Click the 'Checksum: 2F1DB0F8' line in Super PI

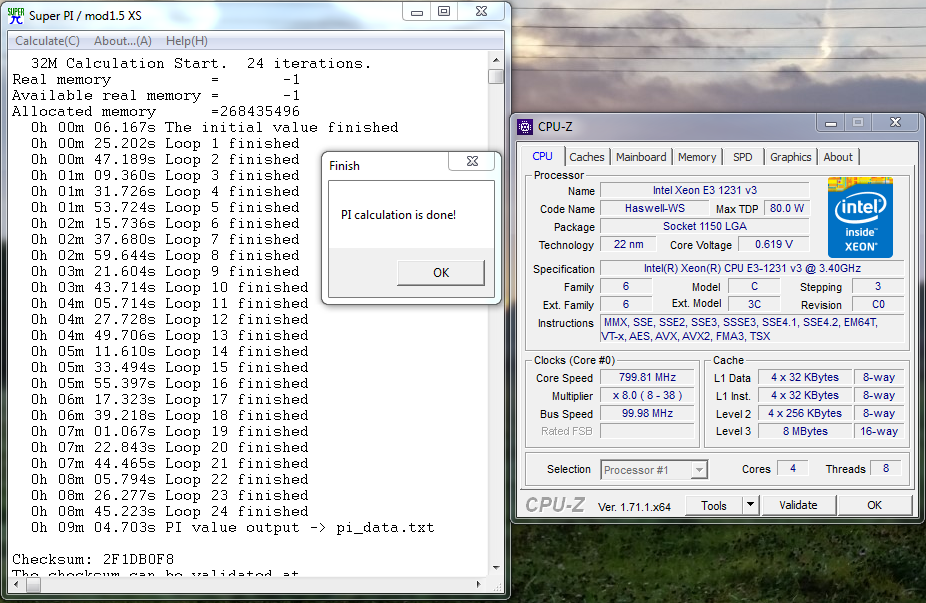(x=93, y=559)
